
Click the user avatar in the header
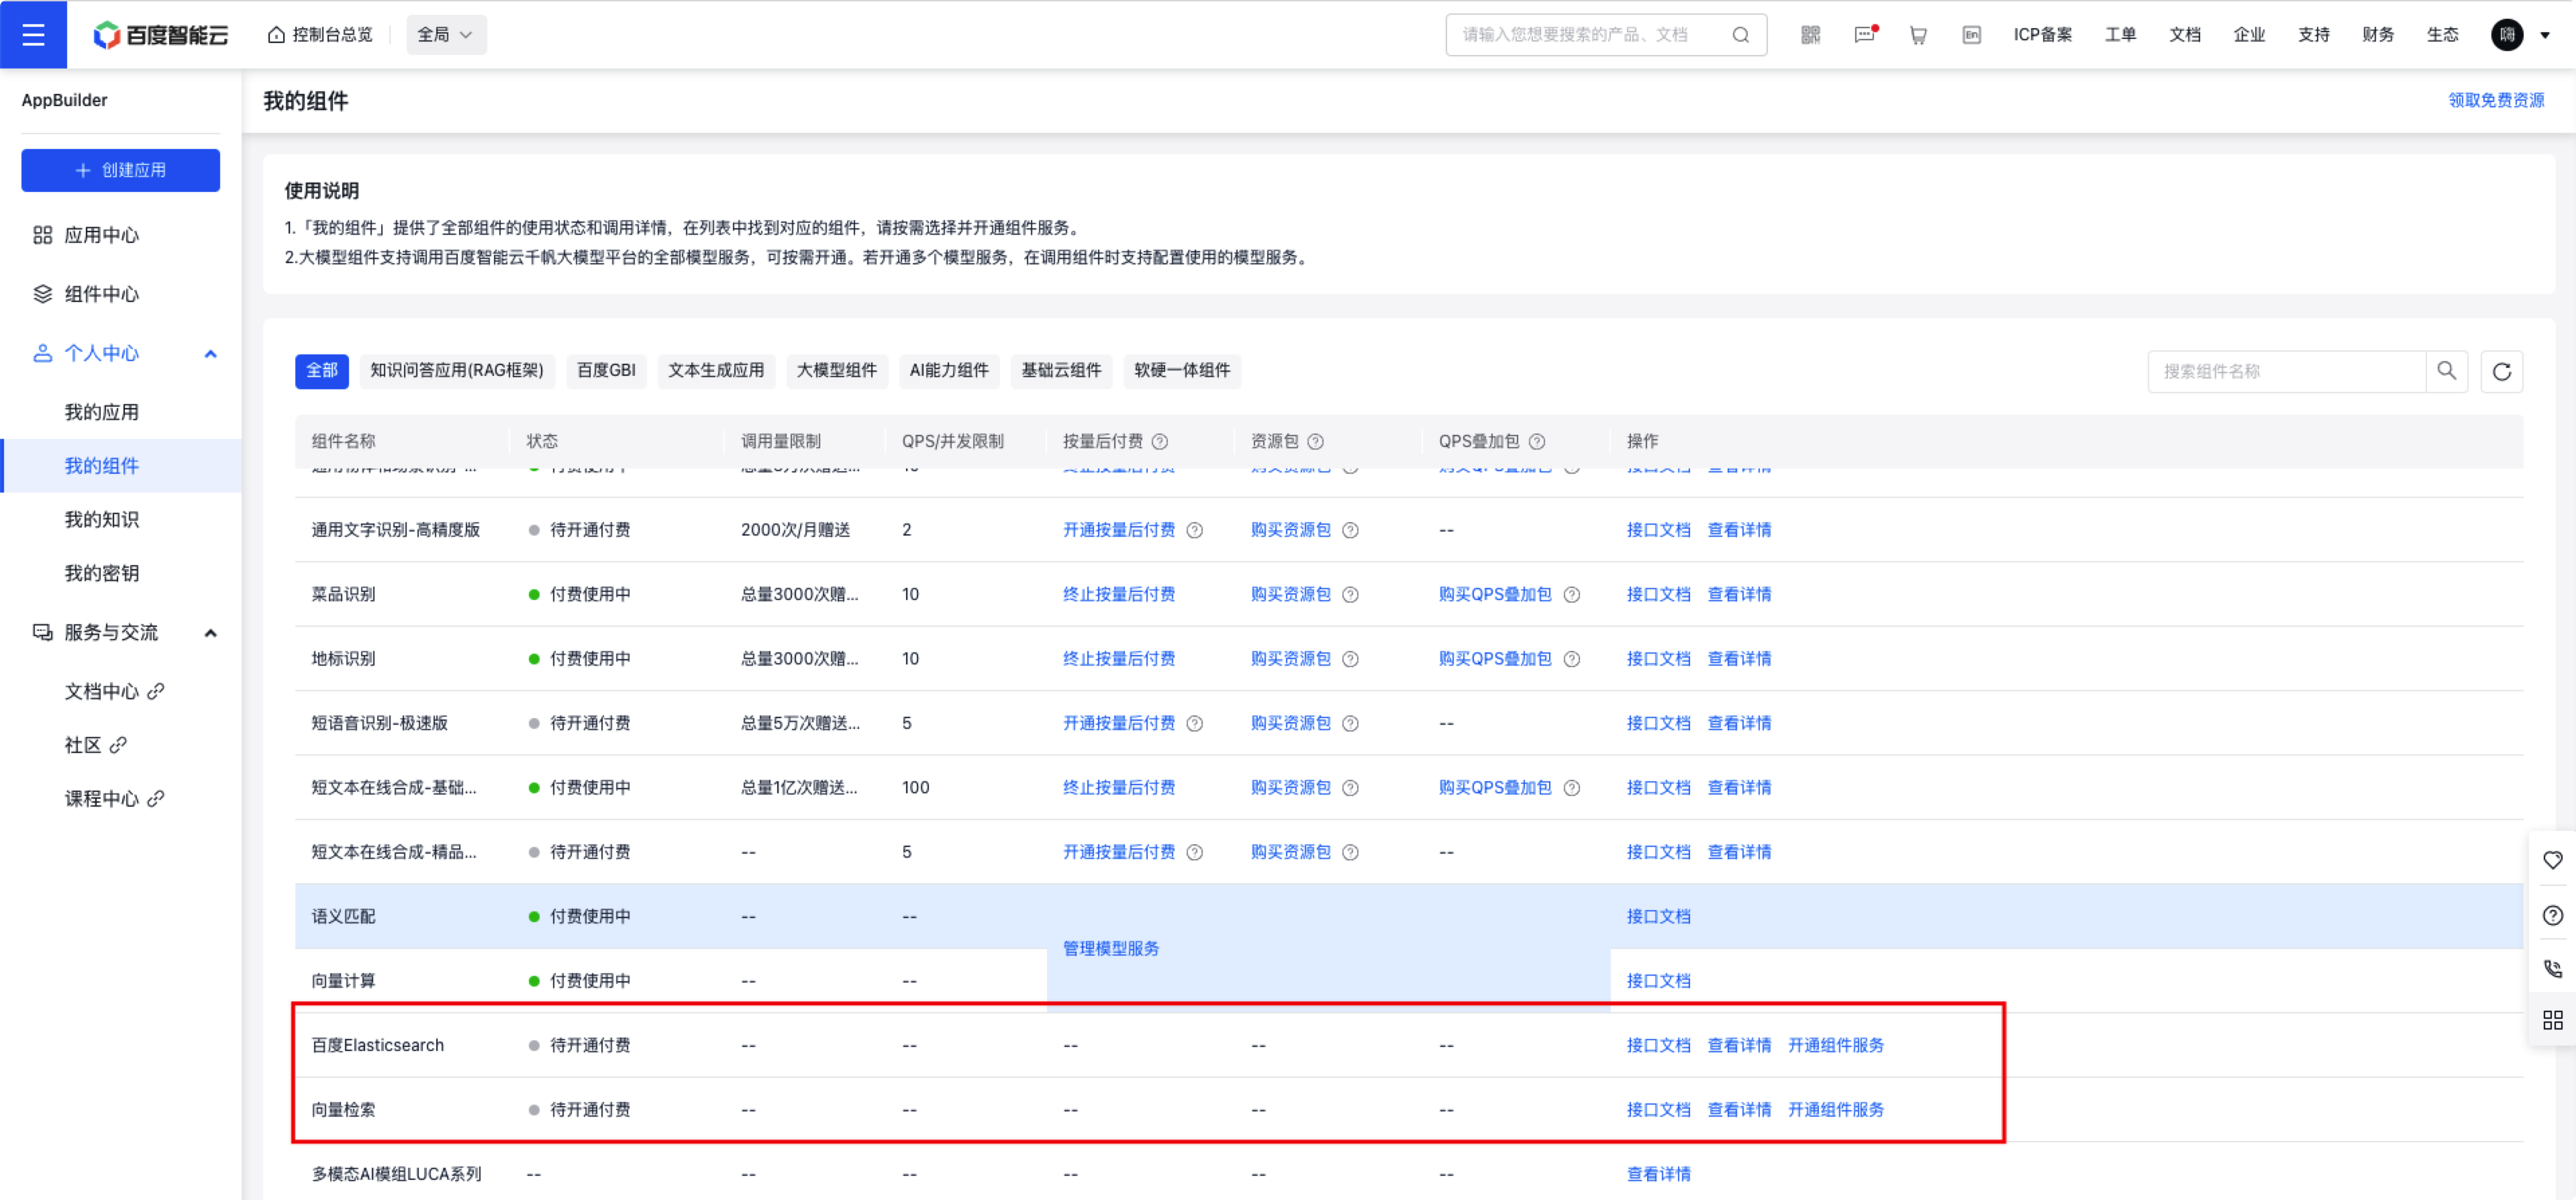pos(2507,35)
